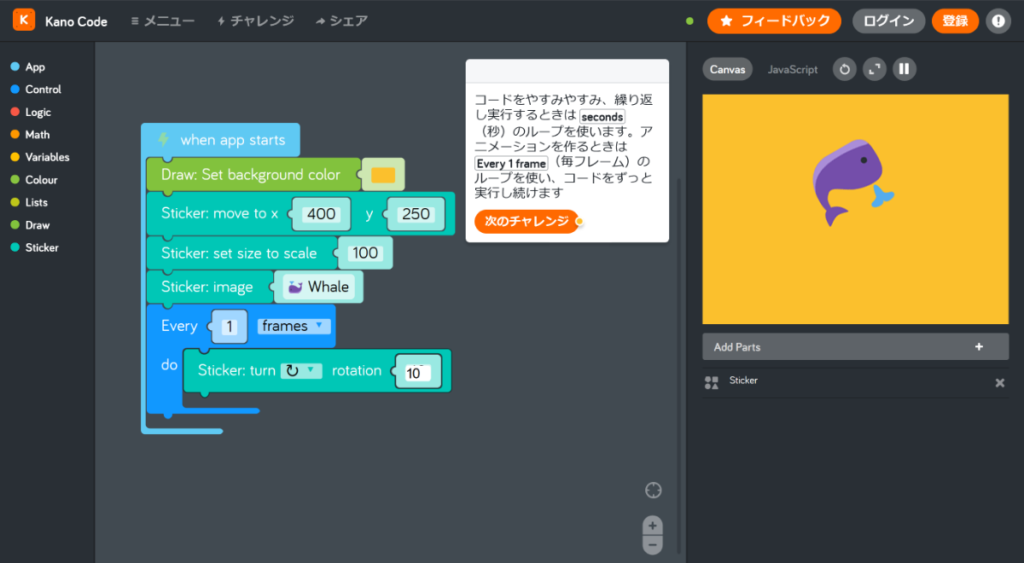Click the restart/reset canvas icon
This screenshot has width=1024, height=563.
coord(844,69)
